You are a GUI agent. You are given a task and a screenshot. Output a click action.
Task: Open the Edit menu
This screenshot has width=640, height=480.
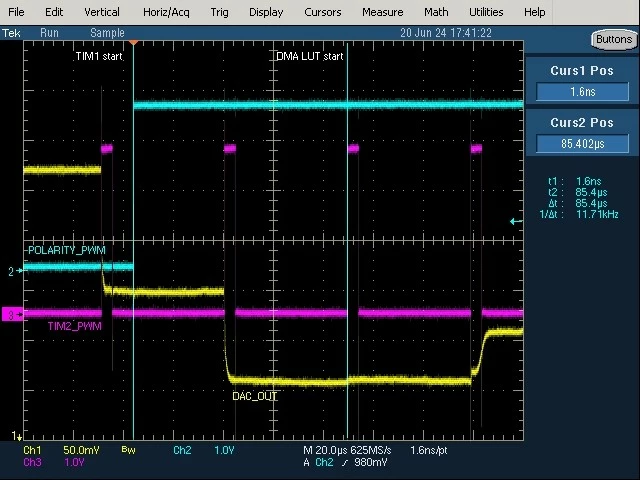54,12
